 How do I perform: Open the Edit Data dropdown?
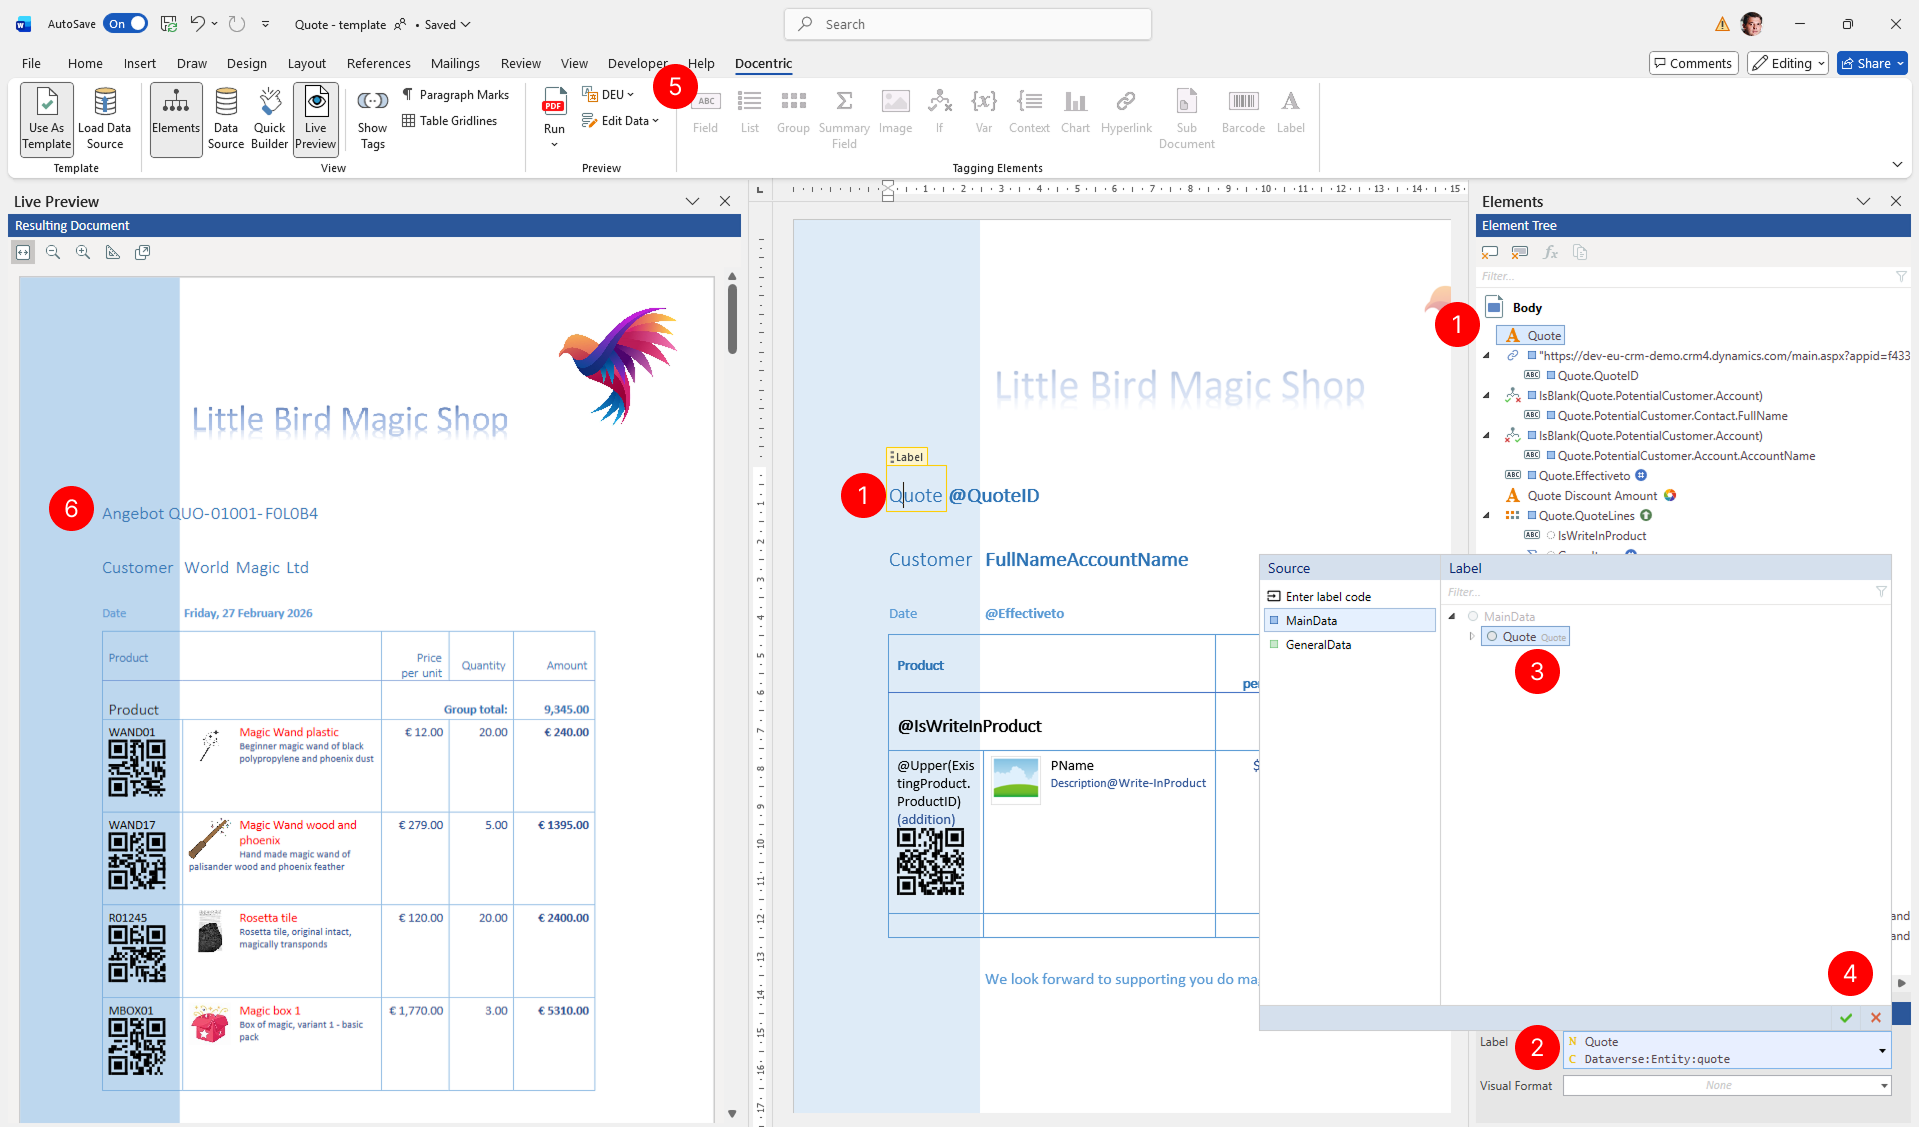click(621, 121)
